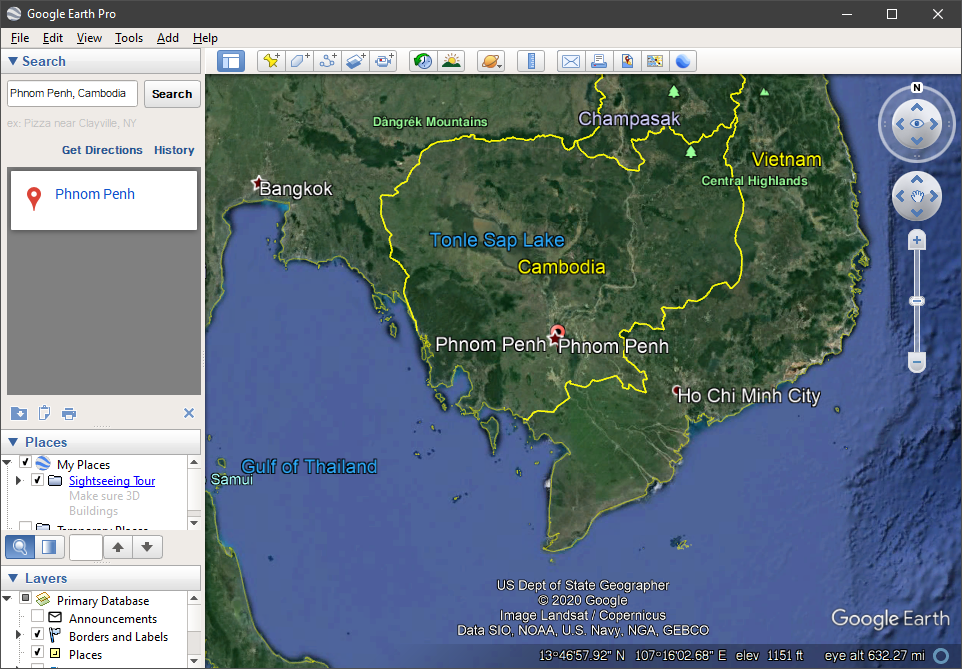Click the places search magnifier button
Image resolution: width=962 pixels, height=669 pixels.
(x=20, y=547)
